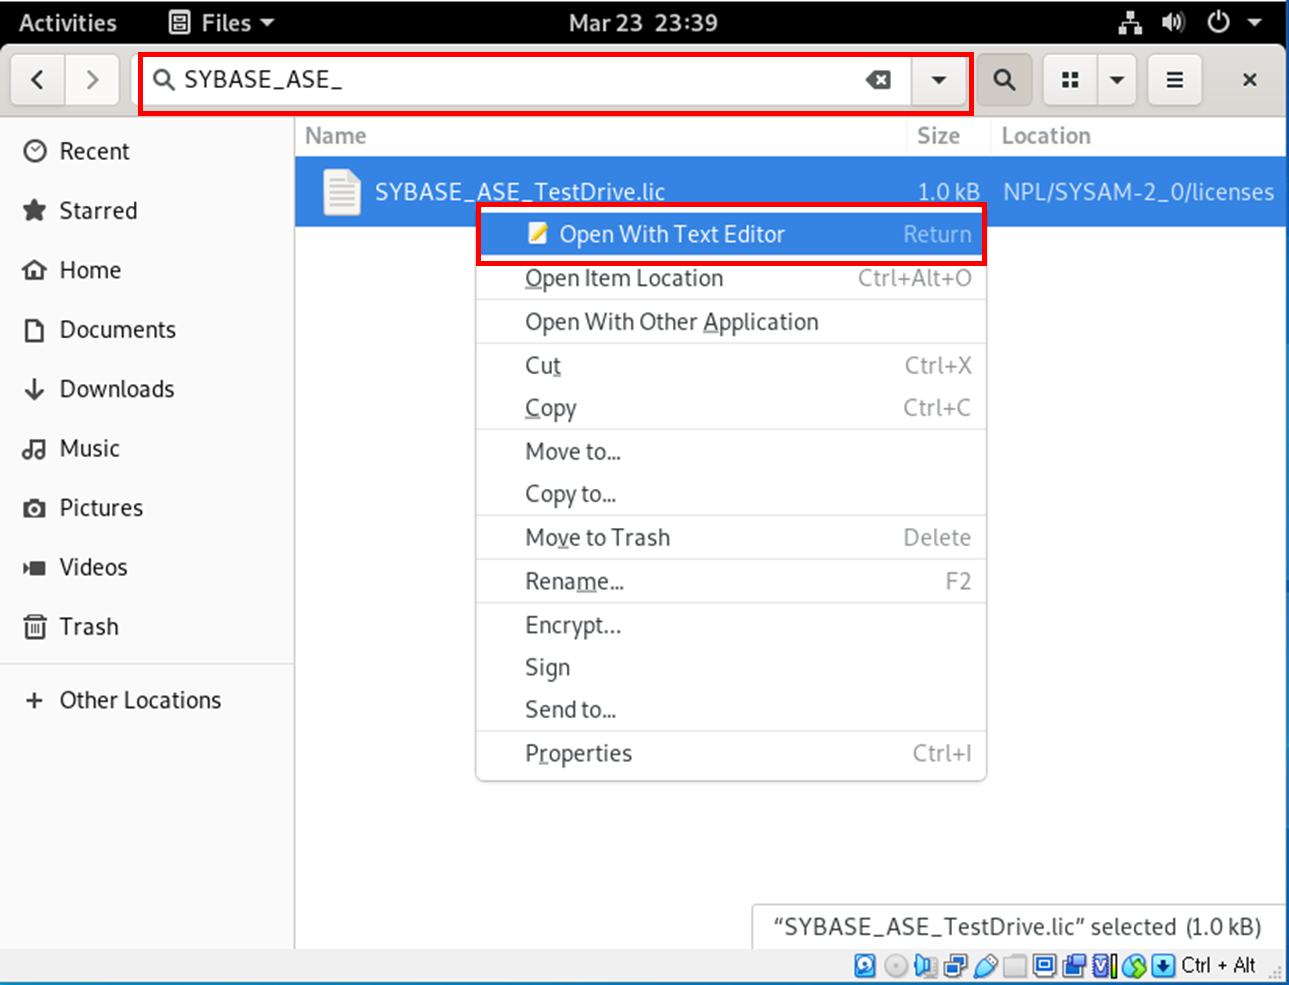Open Properties from context menu
1289x985 pixels.
pos(731,754)
